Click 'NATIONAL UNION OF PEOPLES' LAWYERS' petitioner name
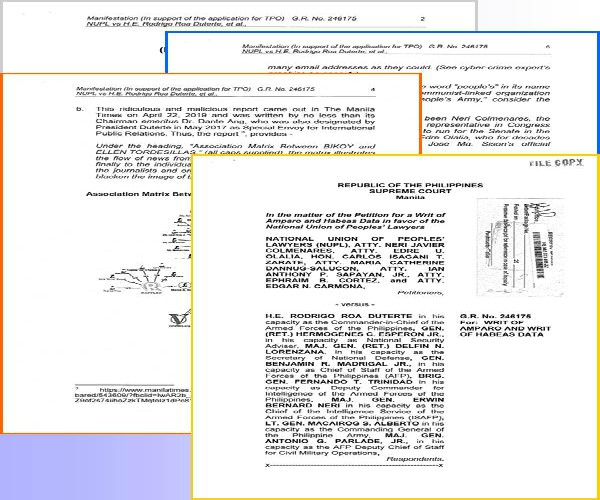Screen dimensions: 600x500 coord(355,242)
